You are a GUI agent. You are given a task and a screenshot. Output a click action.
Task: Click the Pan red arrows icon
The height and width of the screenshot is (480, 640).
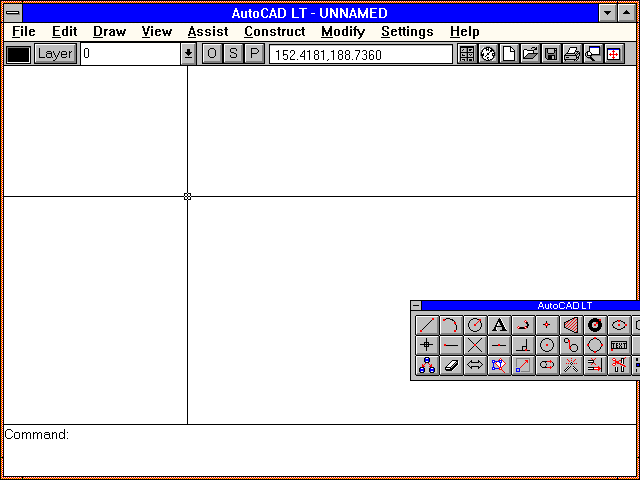pos(614,54)
